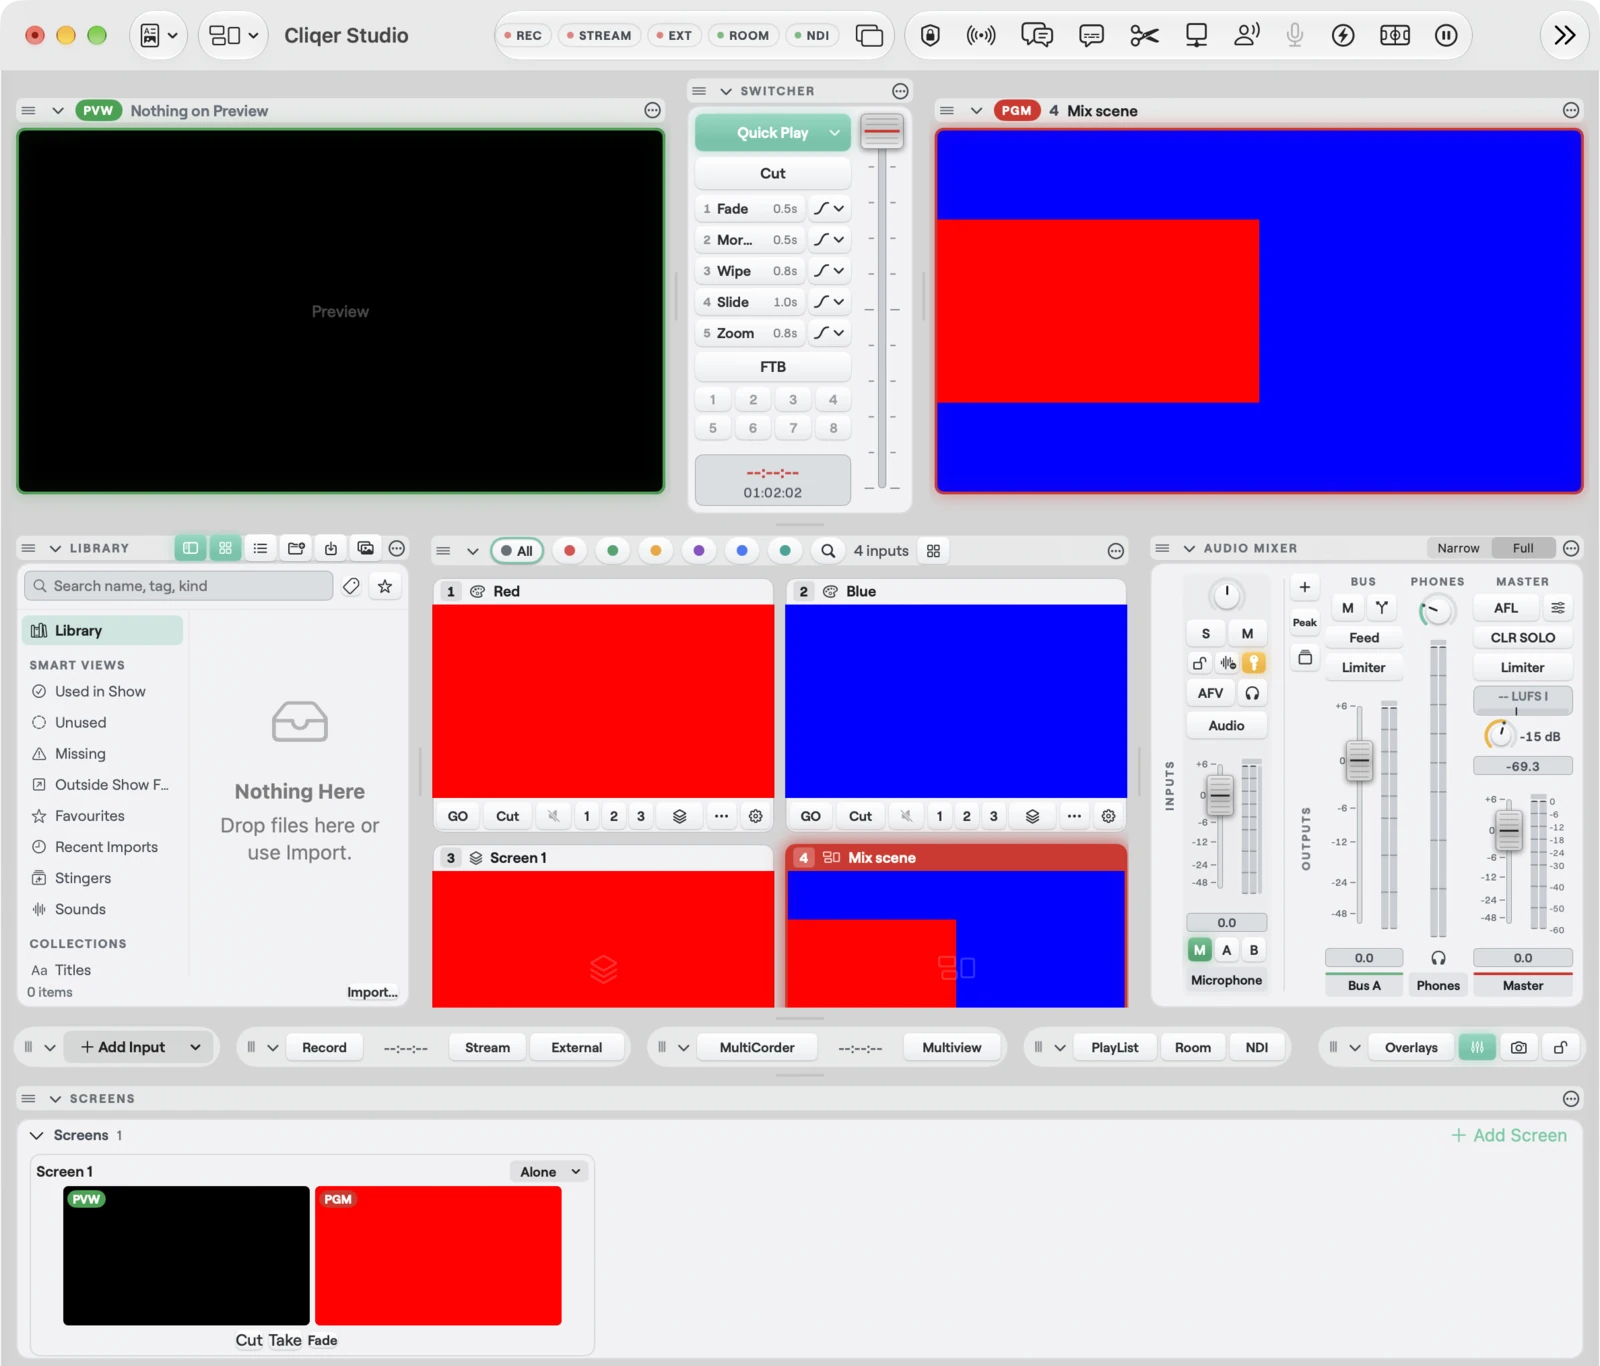Click the MultiCorder button

click(x=757, y=1047)
